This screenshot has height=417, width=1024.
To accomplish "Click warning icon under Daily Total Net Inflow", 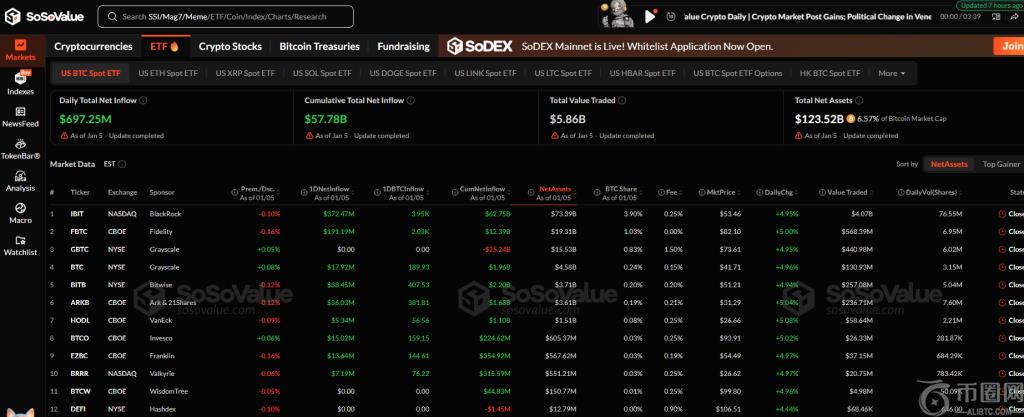I will (64, 136).
